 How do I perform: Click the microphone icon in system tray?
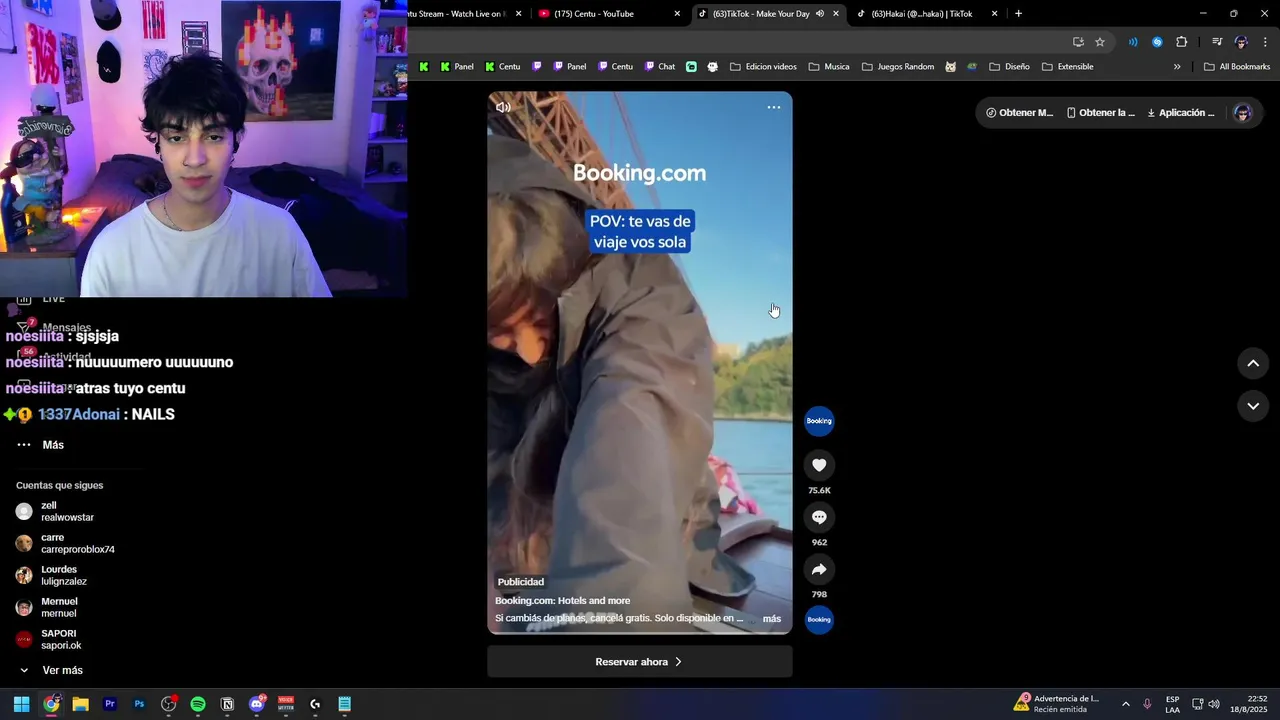tap(1147, 704)
